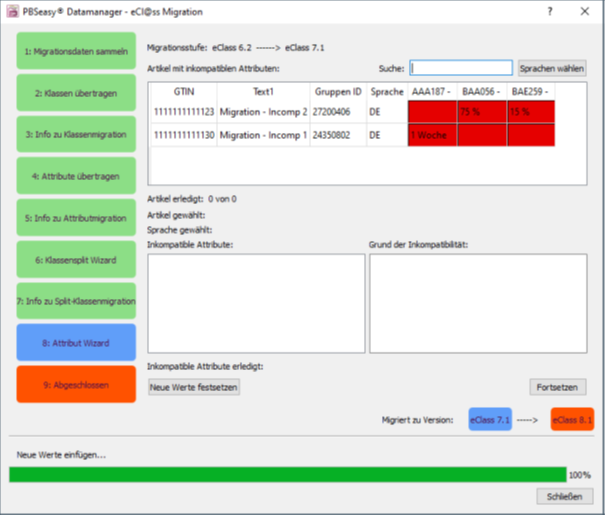Image resolution: width=605 pixels, height=515 pixels.
Task: Click inside the Grund der Inkompatibilität box
Action: 478,303
